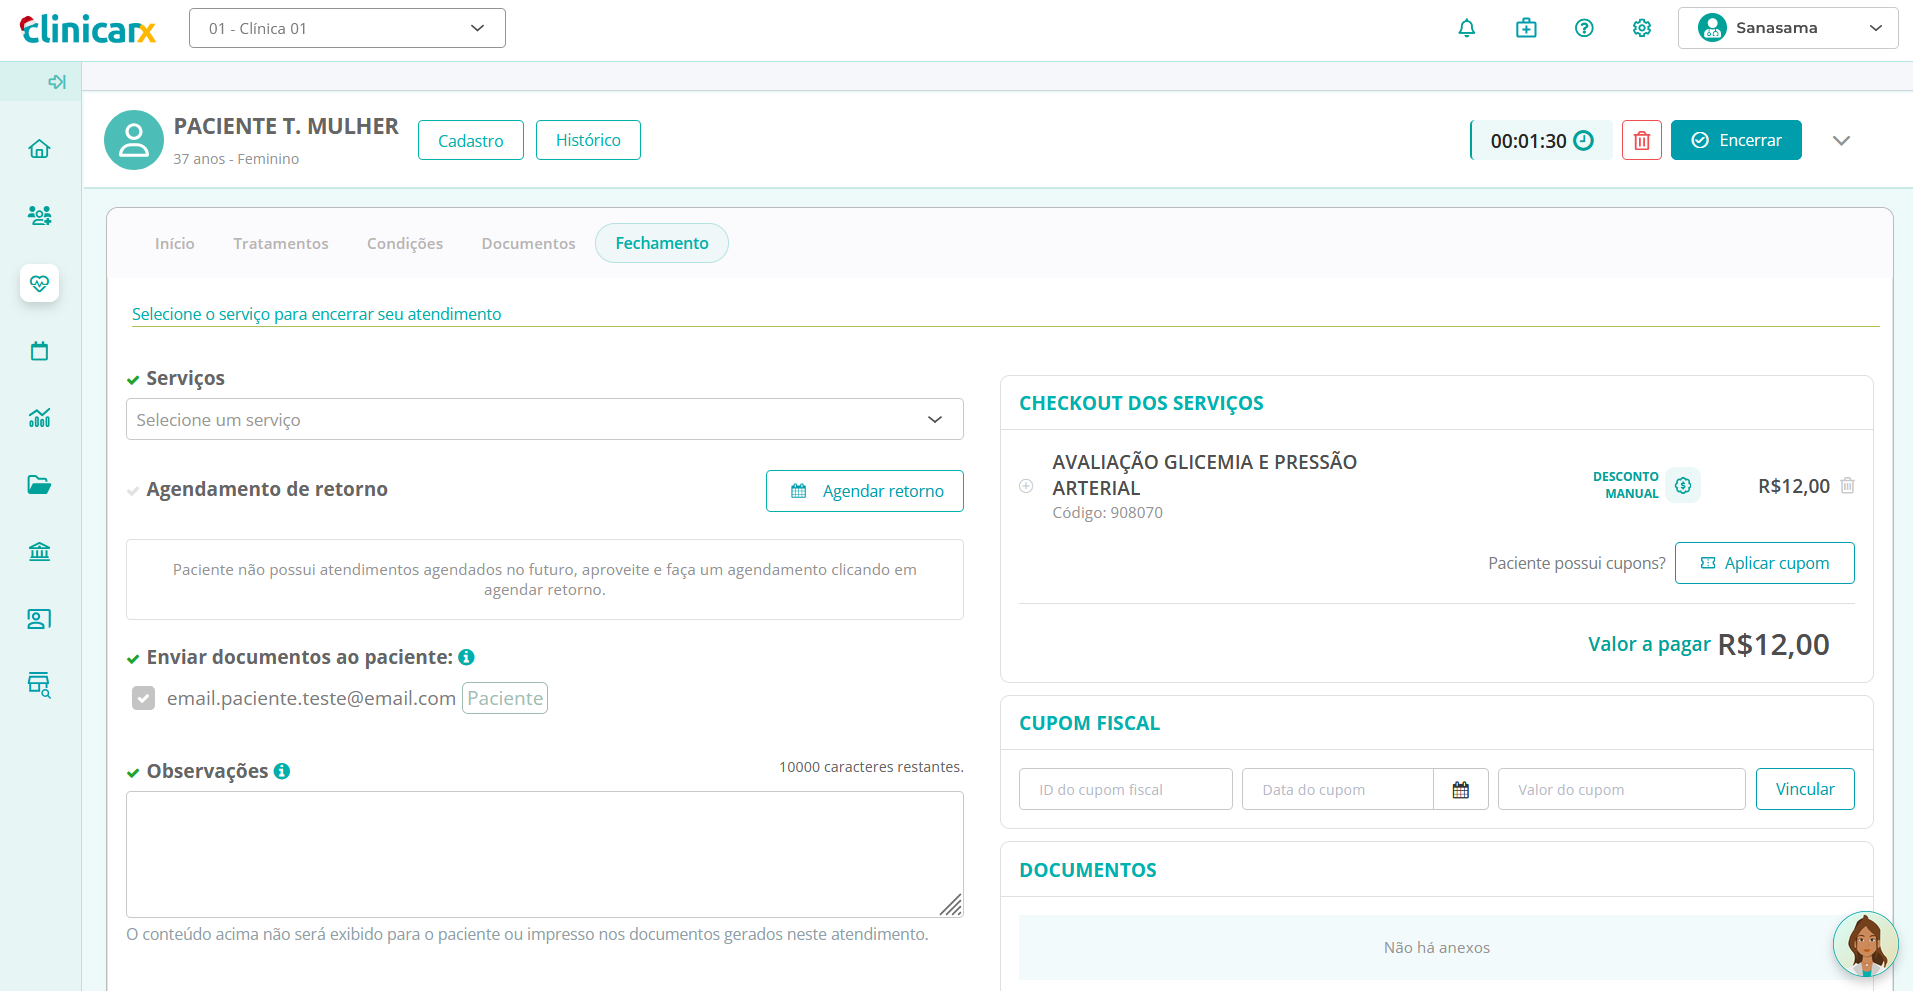Go to home icon in sidebar

click(x=39, y=149)
